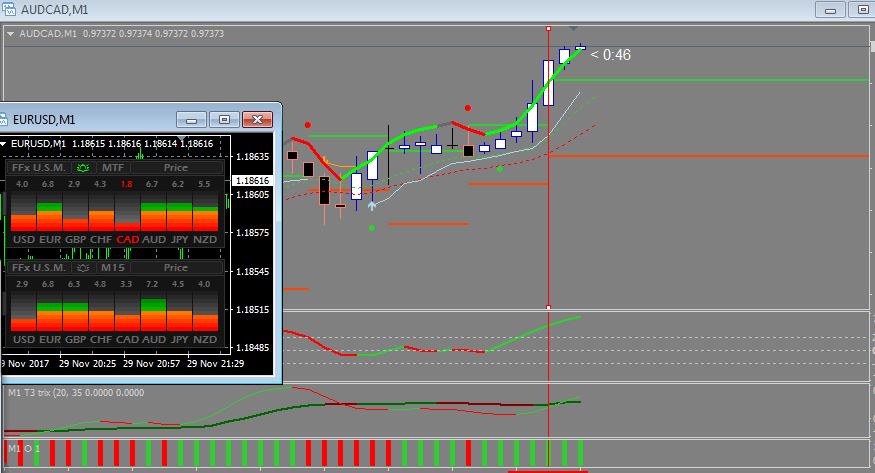The image size is (875, 473).
Task: Select GBP label in the MTF panel
Action: click(x=75, y=239)
